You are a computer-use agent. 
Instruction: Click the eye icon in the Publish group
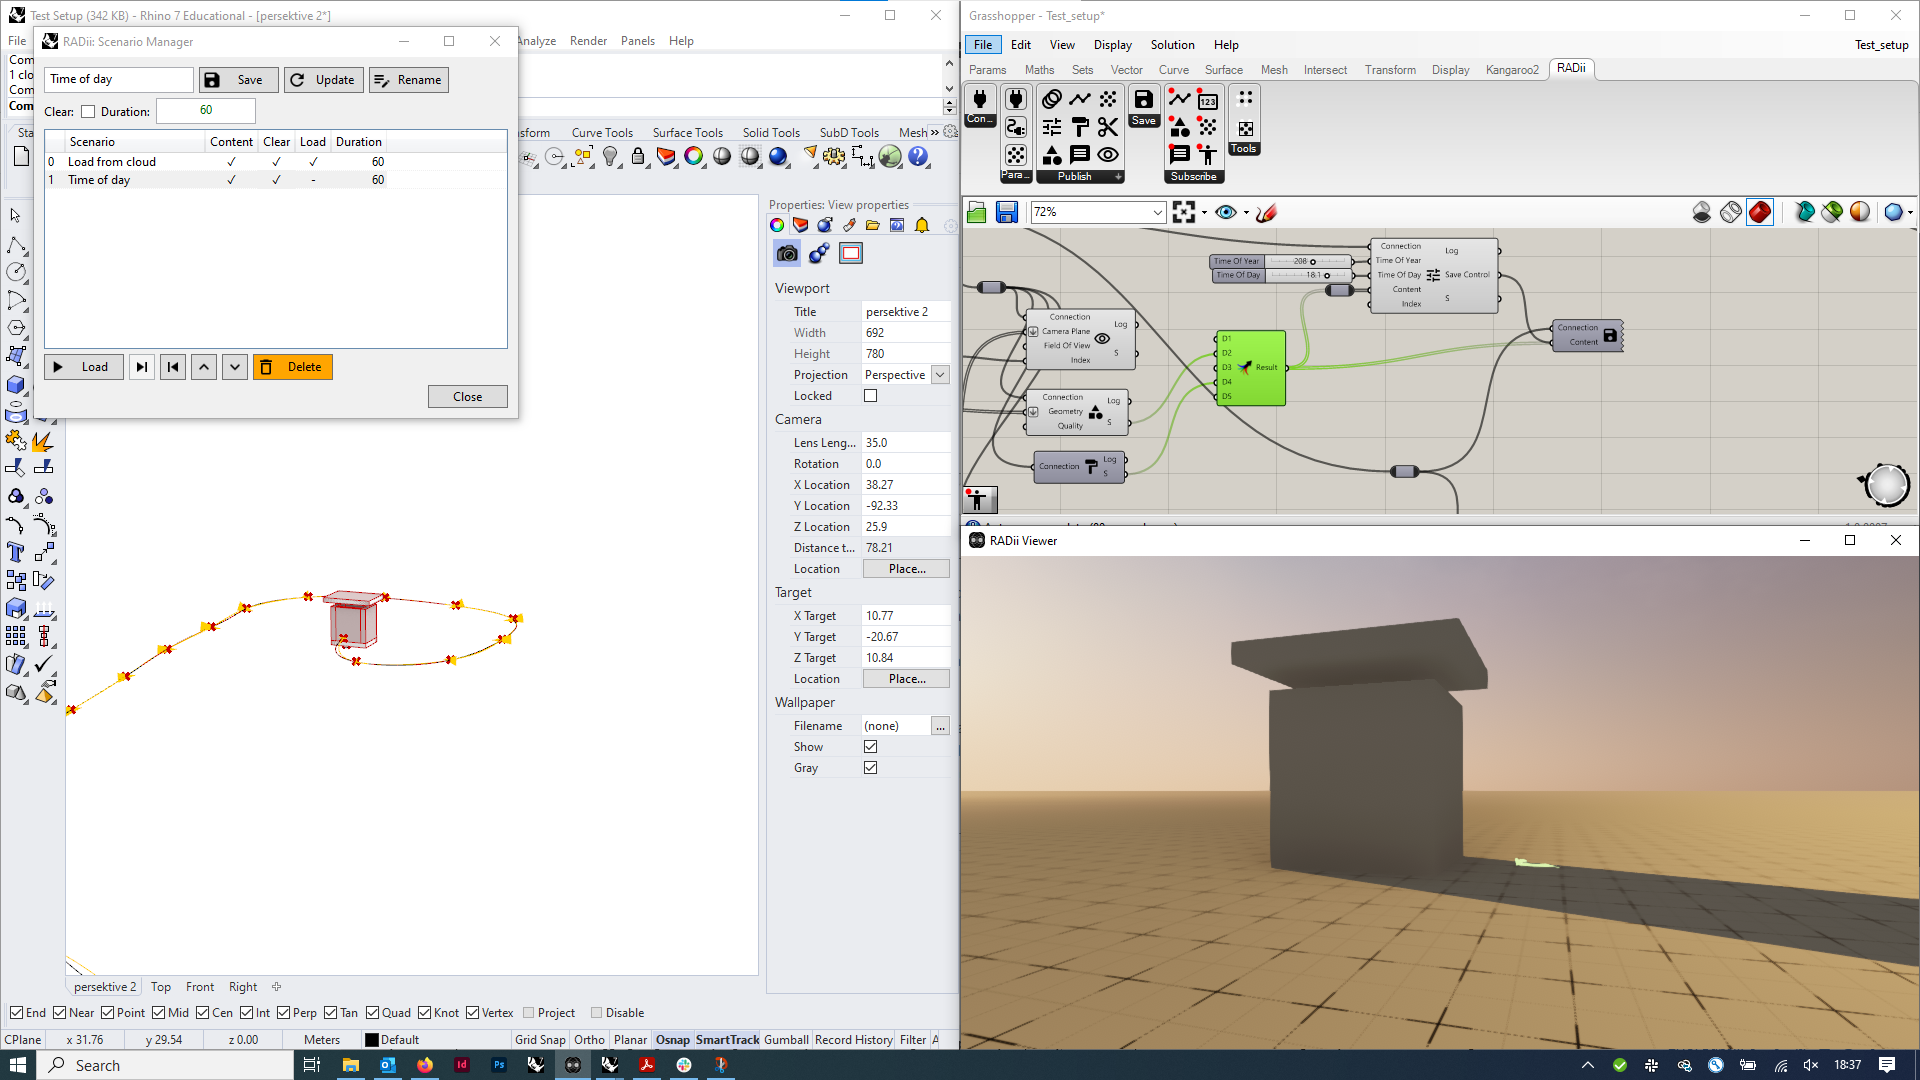(x=1108, y=155)
